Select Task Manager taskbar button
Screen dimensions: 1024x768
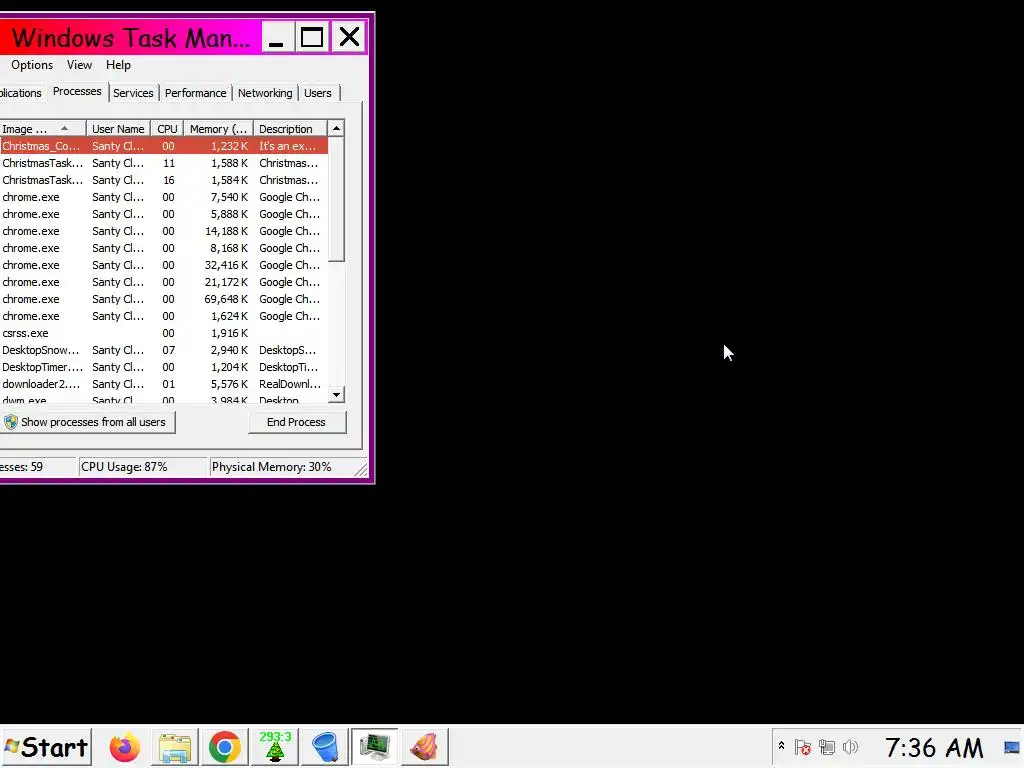[x=374, y=747]
